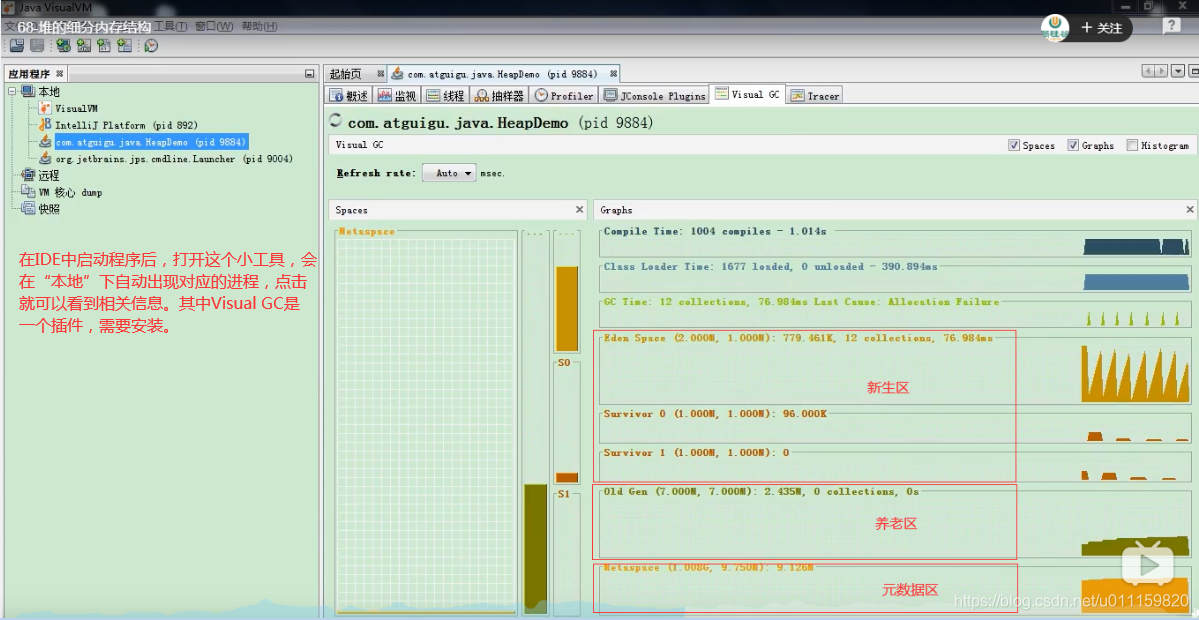1199x620 pixels.
Task: Switch to the 线程 tab
Action: 446,96
